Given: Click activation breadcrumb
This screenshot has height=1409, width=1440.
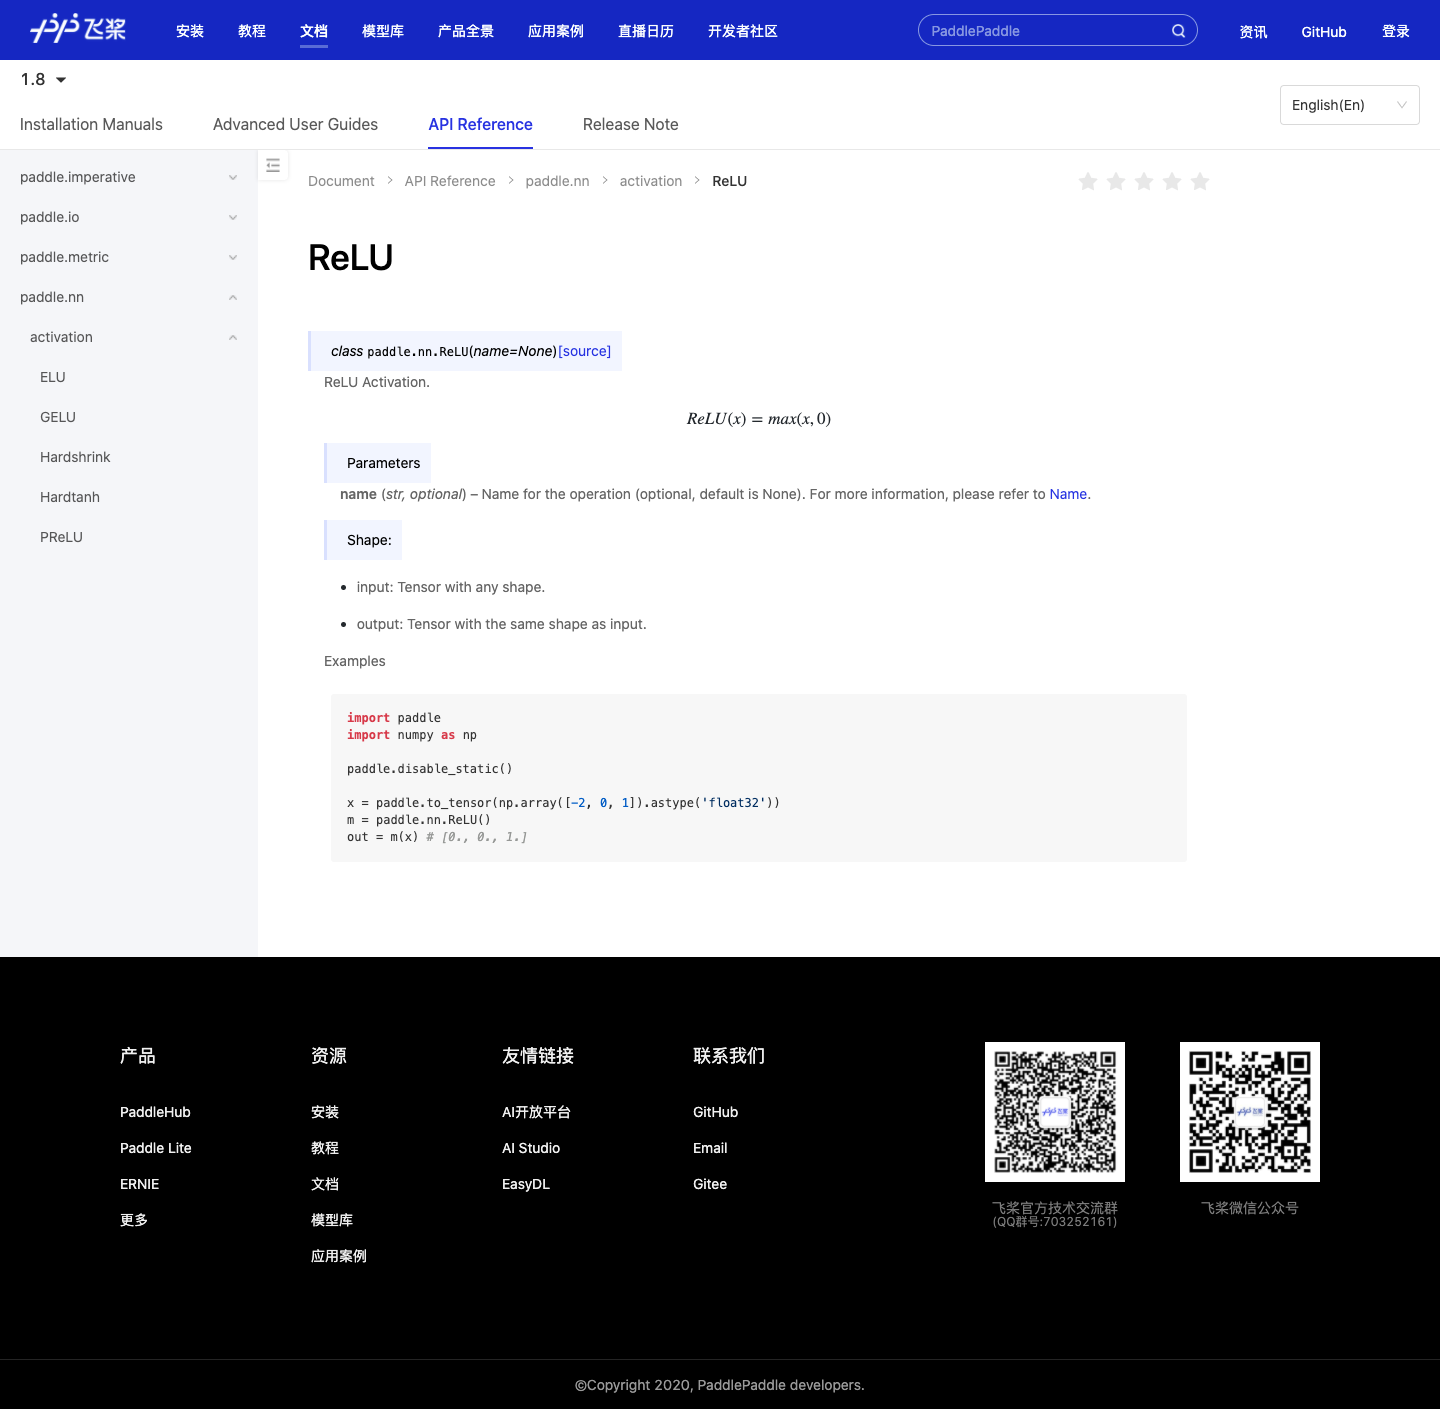Looking at the screenshot, I should coord(651,181).
